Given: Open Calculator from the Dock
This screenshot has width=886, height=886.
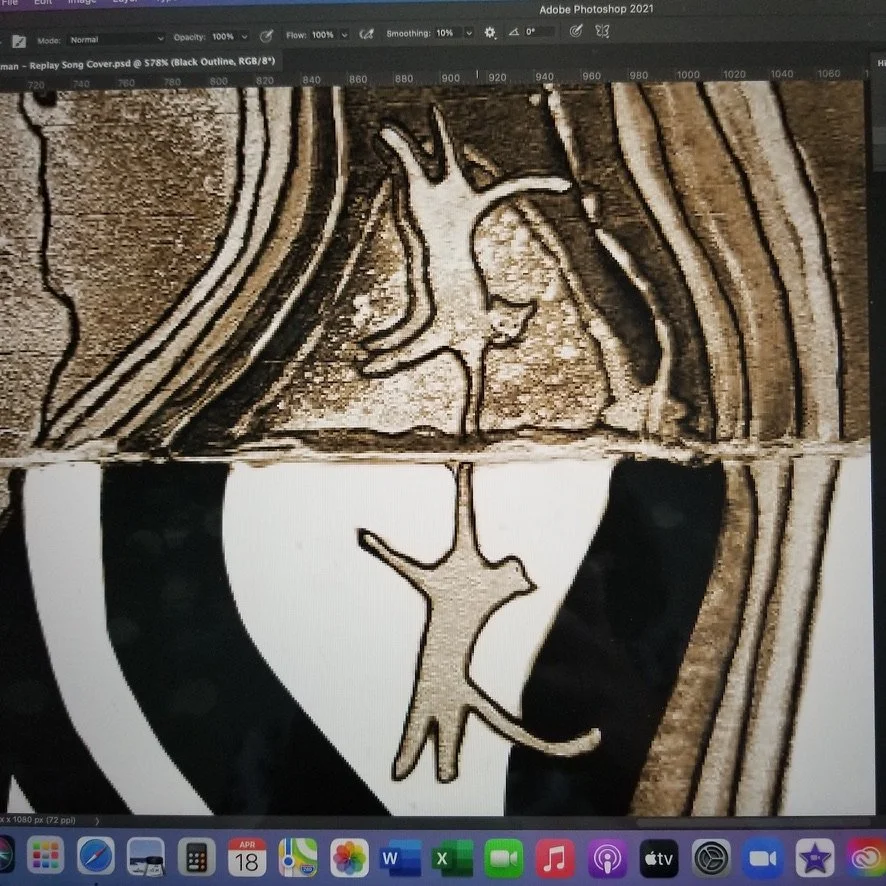Looking at the screenshot, I should tap(196, 857).
